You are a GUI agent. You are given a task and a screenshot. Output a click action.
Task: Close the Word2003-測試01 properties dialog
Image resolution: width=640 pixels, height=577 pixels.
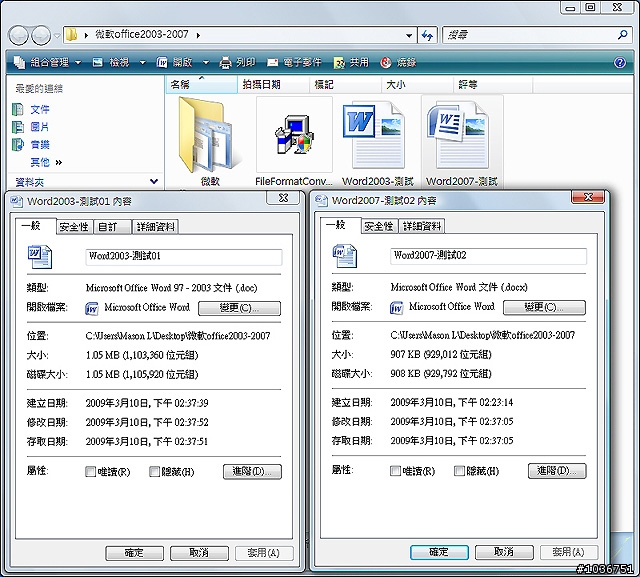[283, 198]
